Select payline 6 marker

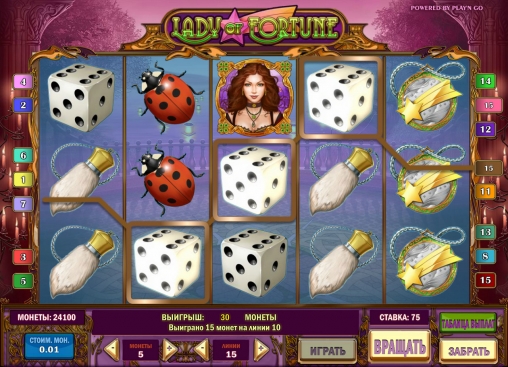pyautogui.click(x=23, y=155)
